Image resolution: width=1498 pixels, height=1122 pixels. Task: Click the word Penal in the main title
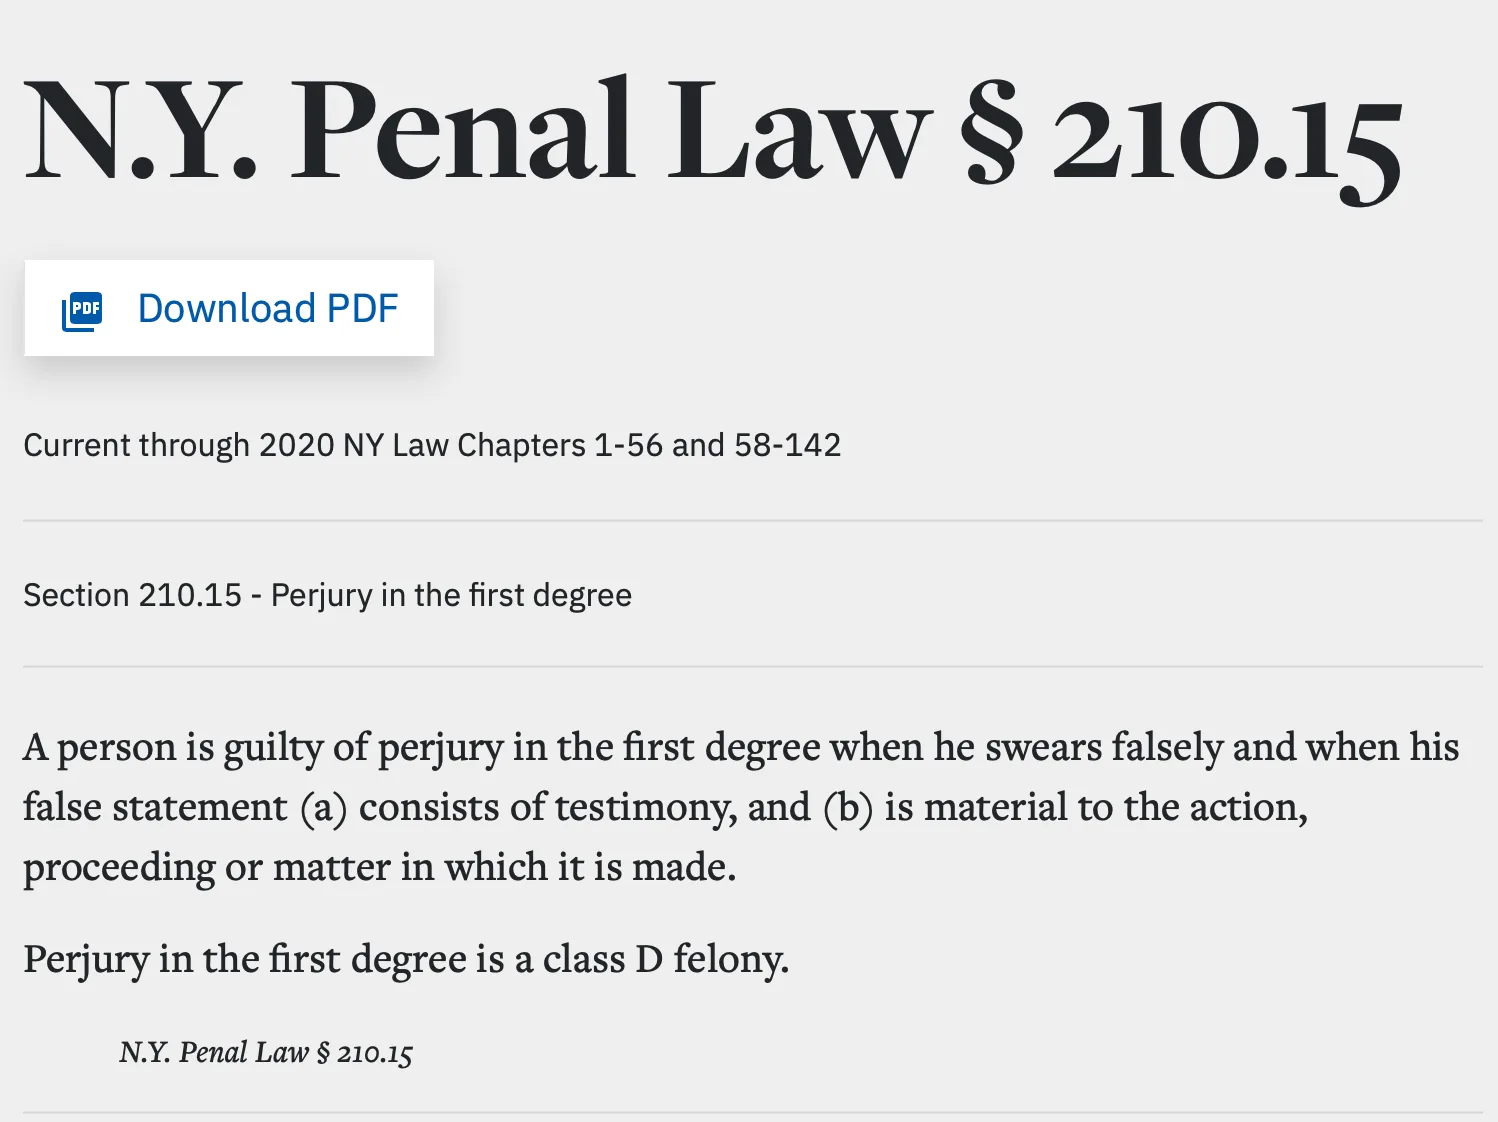[x=463, y=131]
